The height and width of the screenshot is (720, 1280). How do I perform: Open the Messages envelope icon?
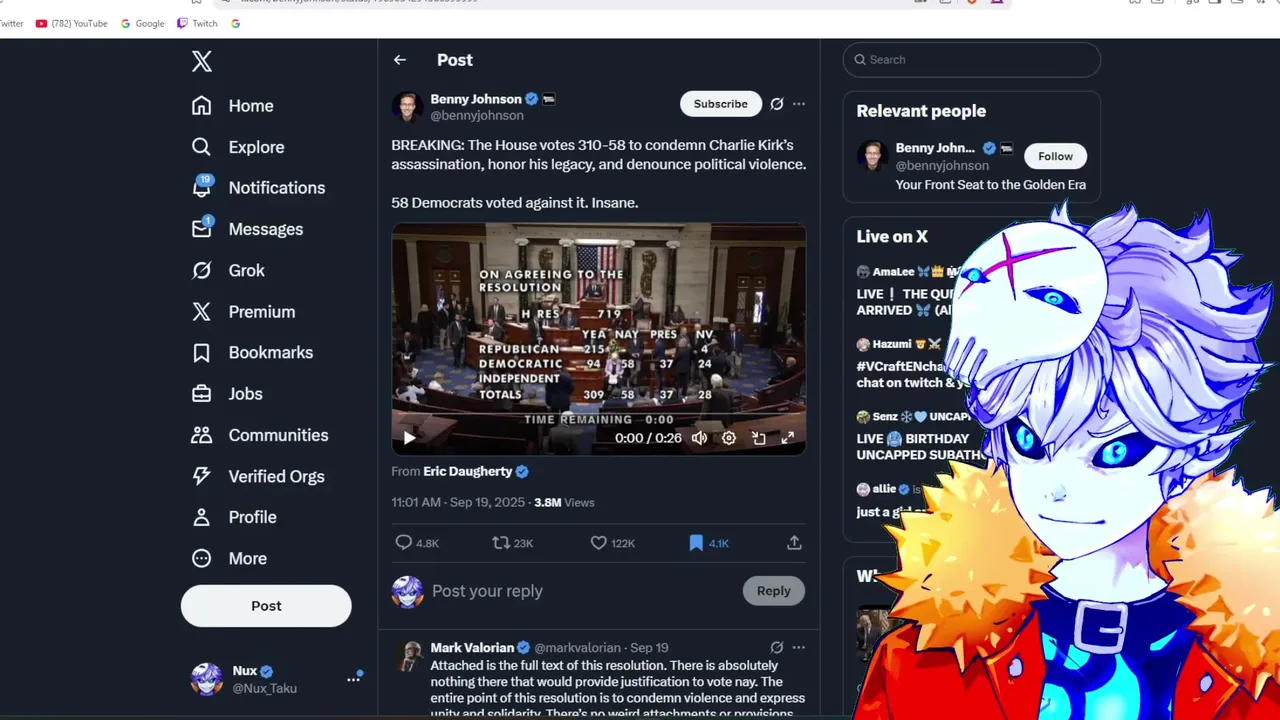[202, 229]
